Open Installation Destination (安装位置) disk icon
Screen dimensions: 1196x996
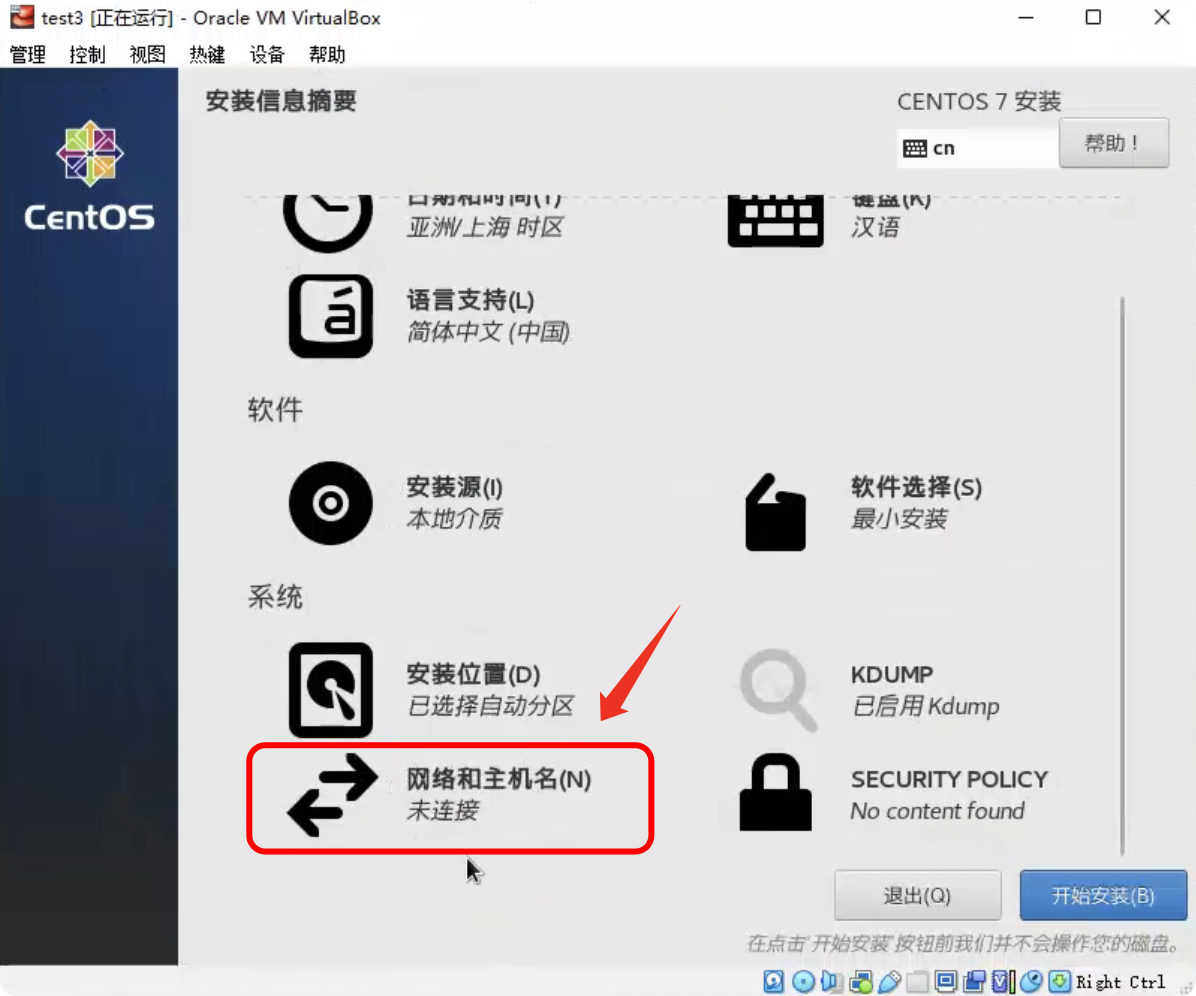pos(330,689)
